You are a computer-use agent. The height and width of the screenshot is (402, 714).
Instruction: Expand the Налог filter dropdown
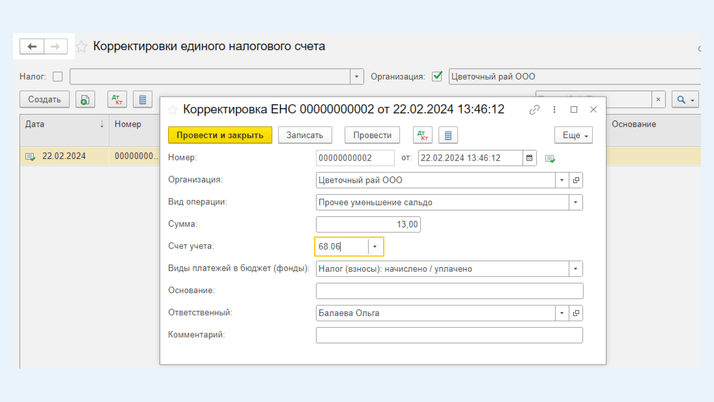357,76
